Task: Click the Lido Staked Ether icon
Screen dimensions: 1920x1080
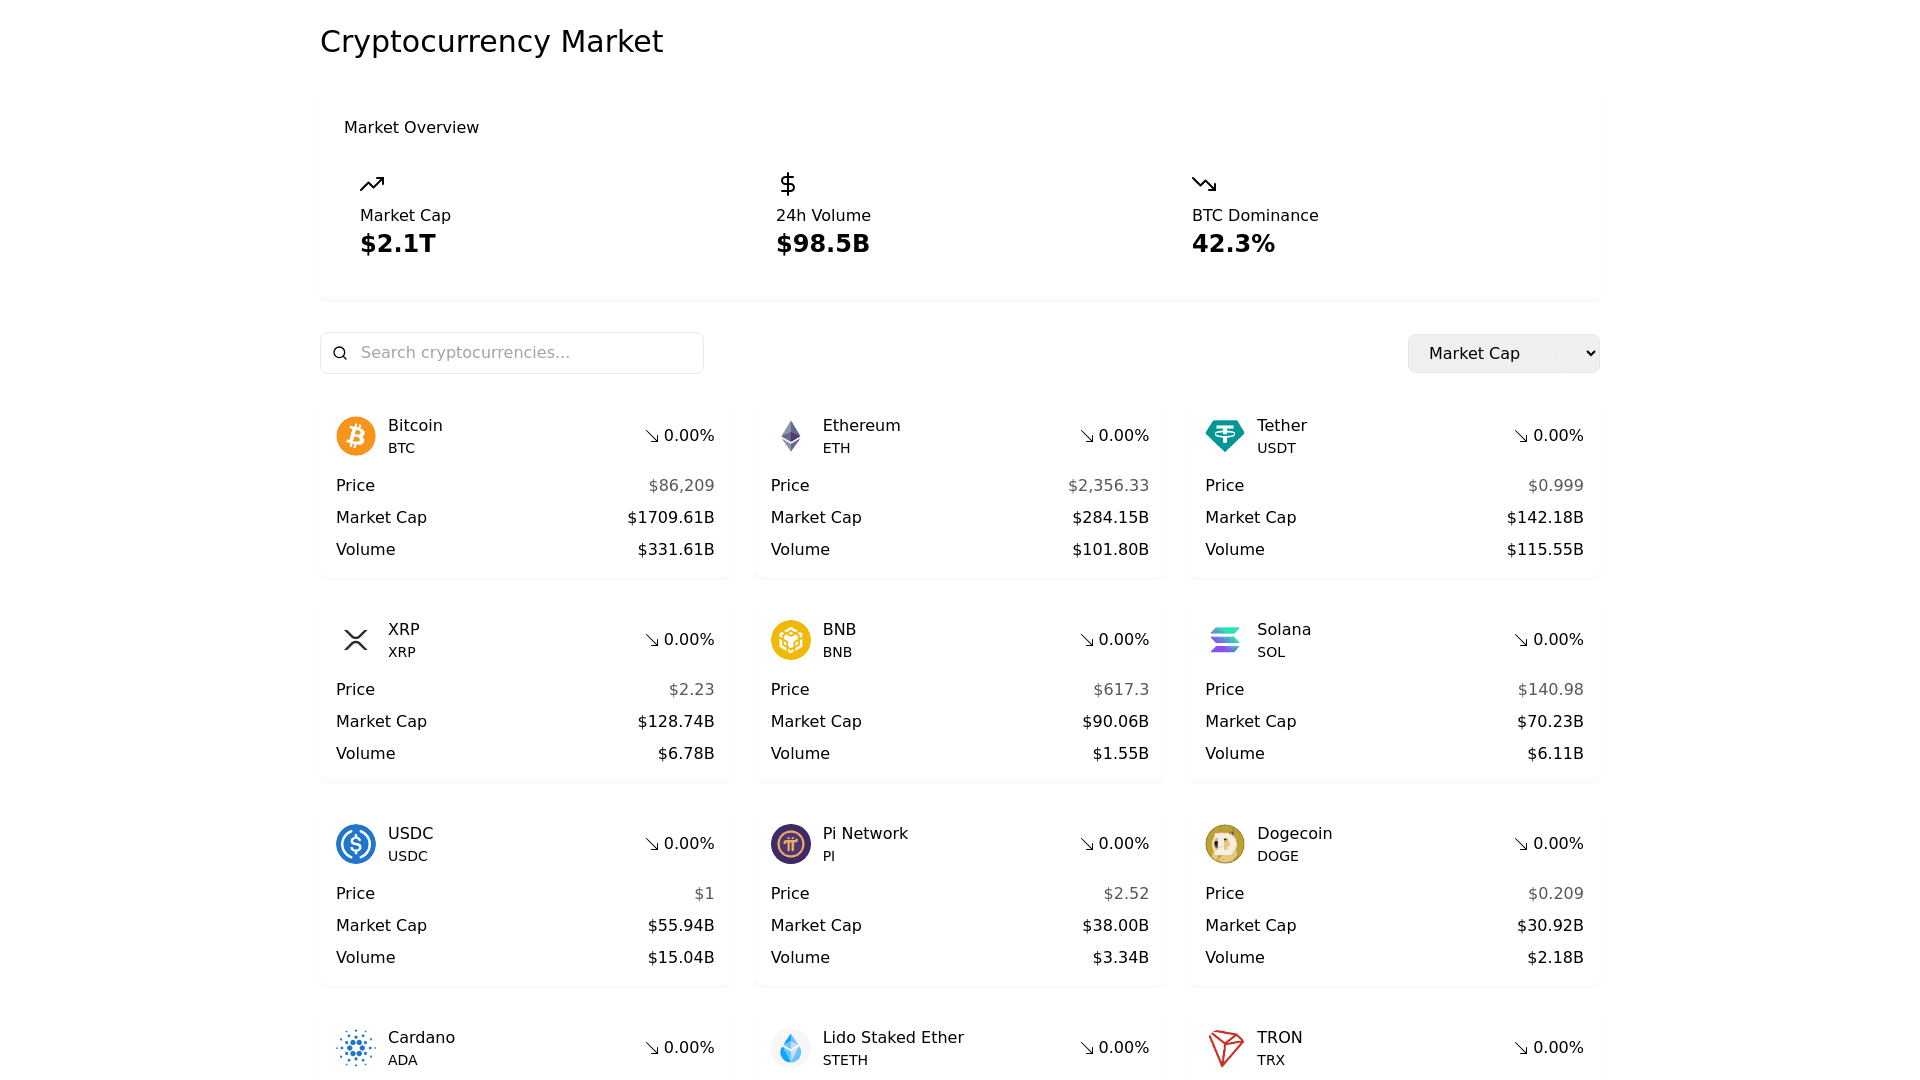Action: (x=790, y=1048)
